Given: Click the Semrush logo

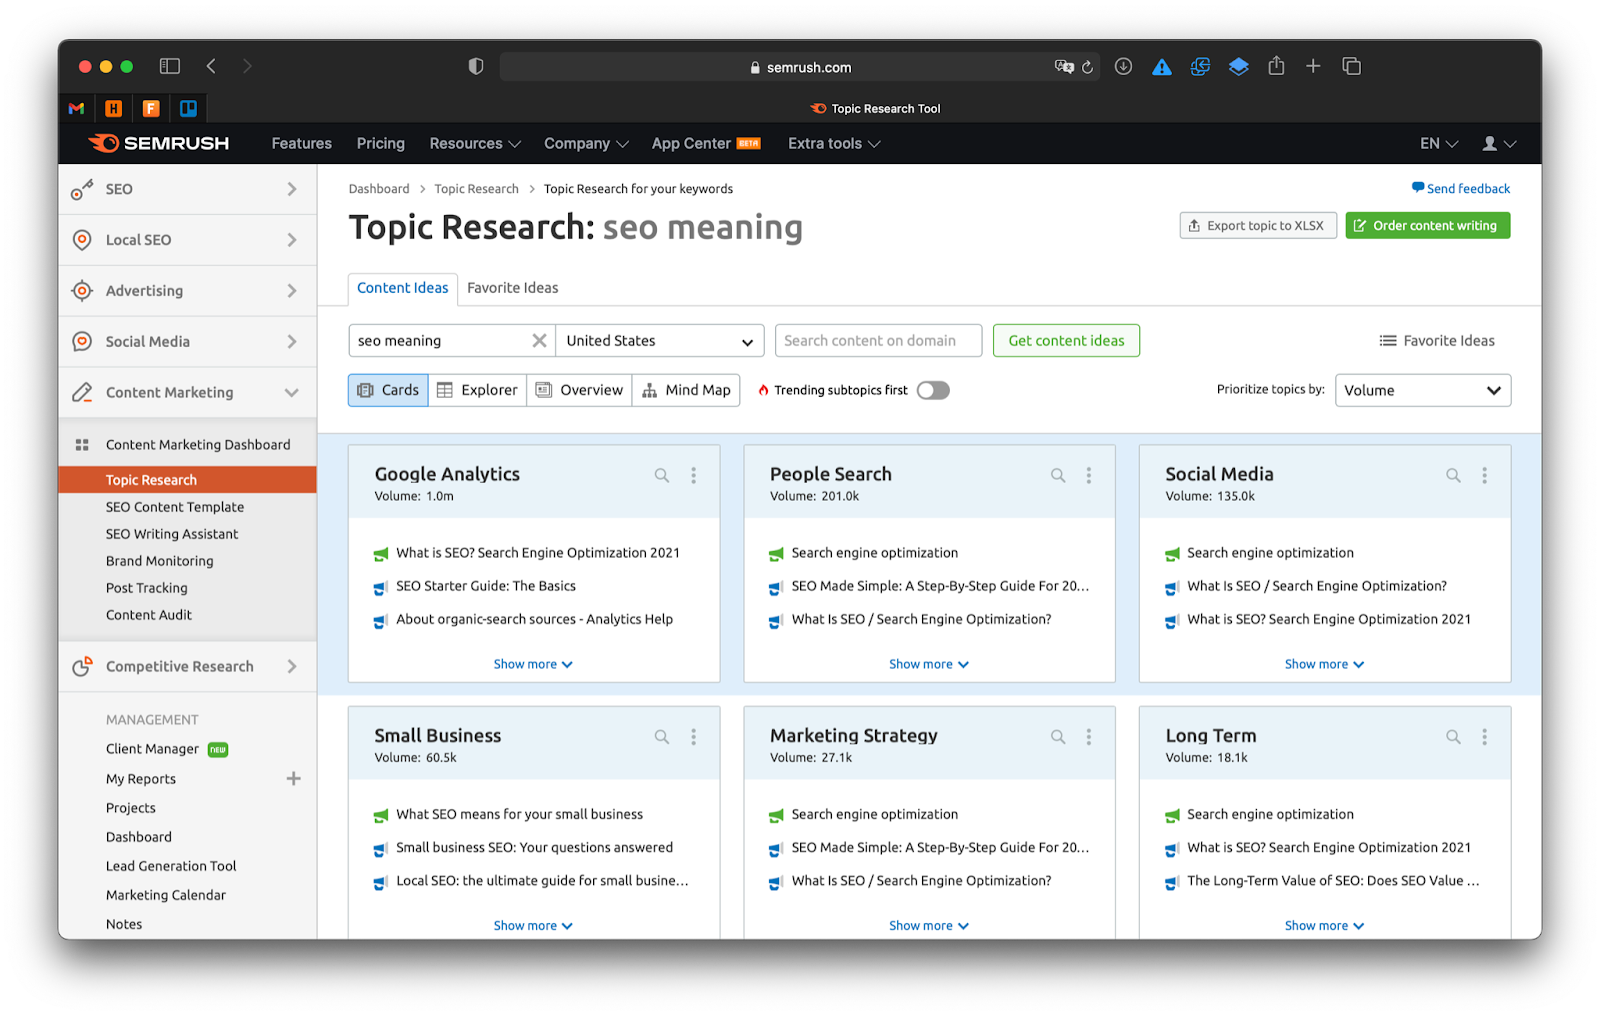Looking at the screenshot, I should pyautogui.click(x=159, y=143).
